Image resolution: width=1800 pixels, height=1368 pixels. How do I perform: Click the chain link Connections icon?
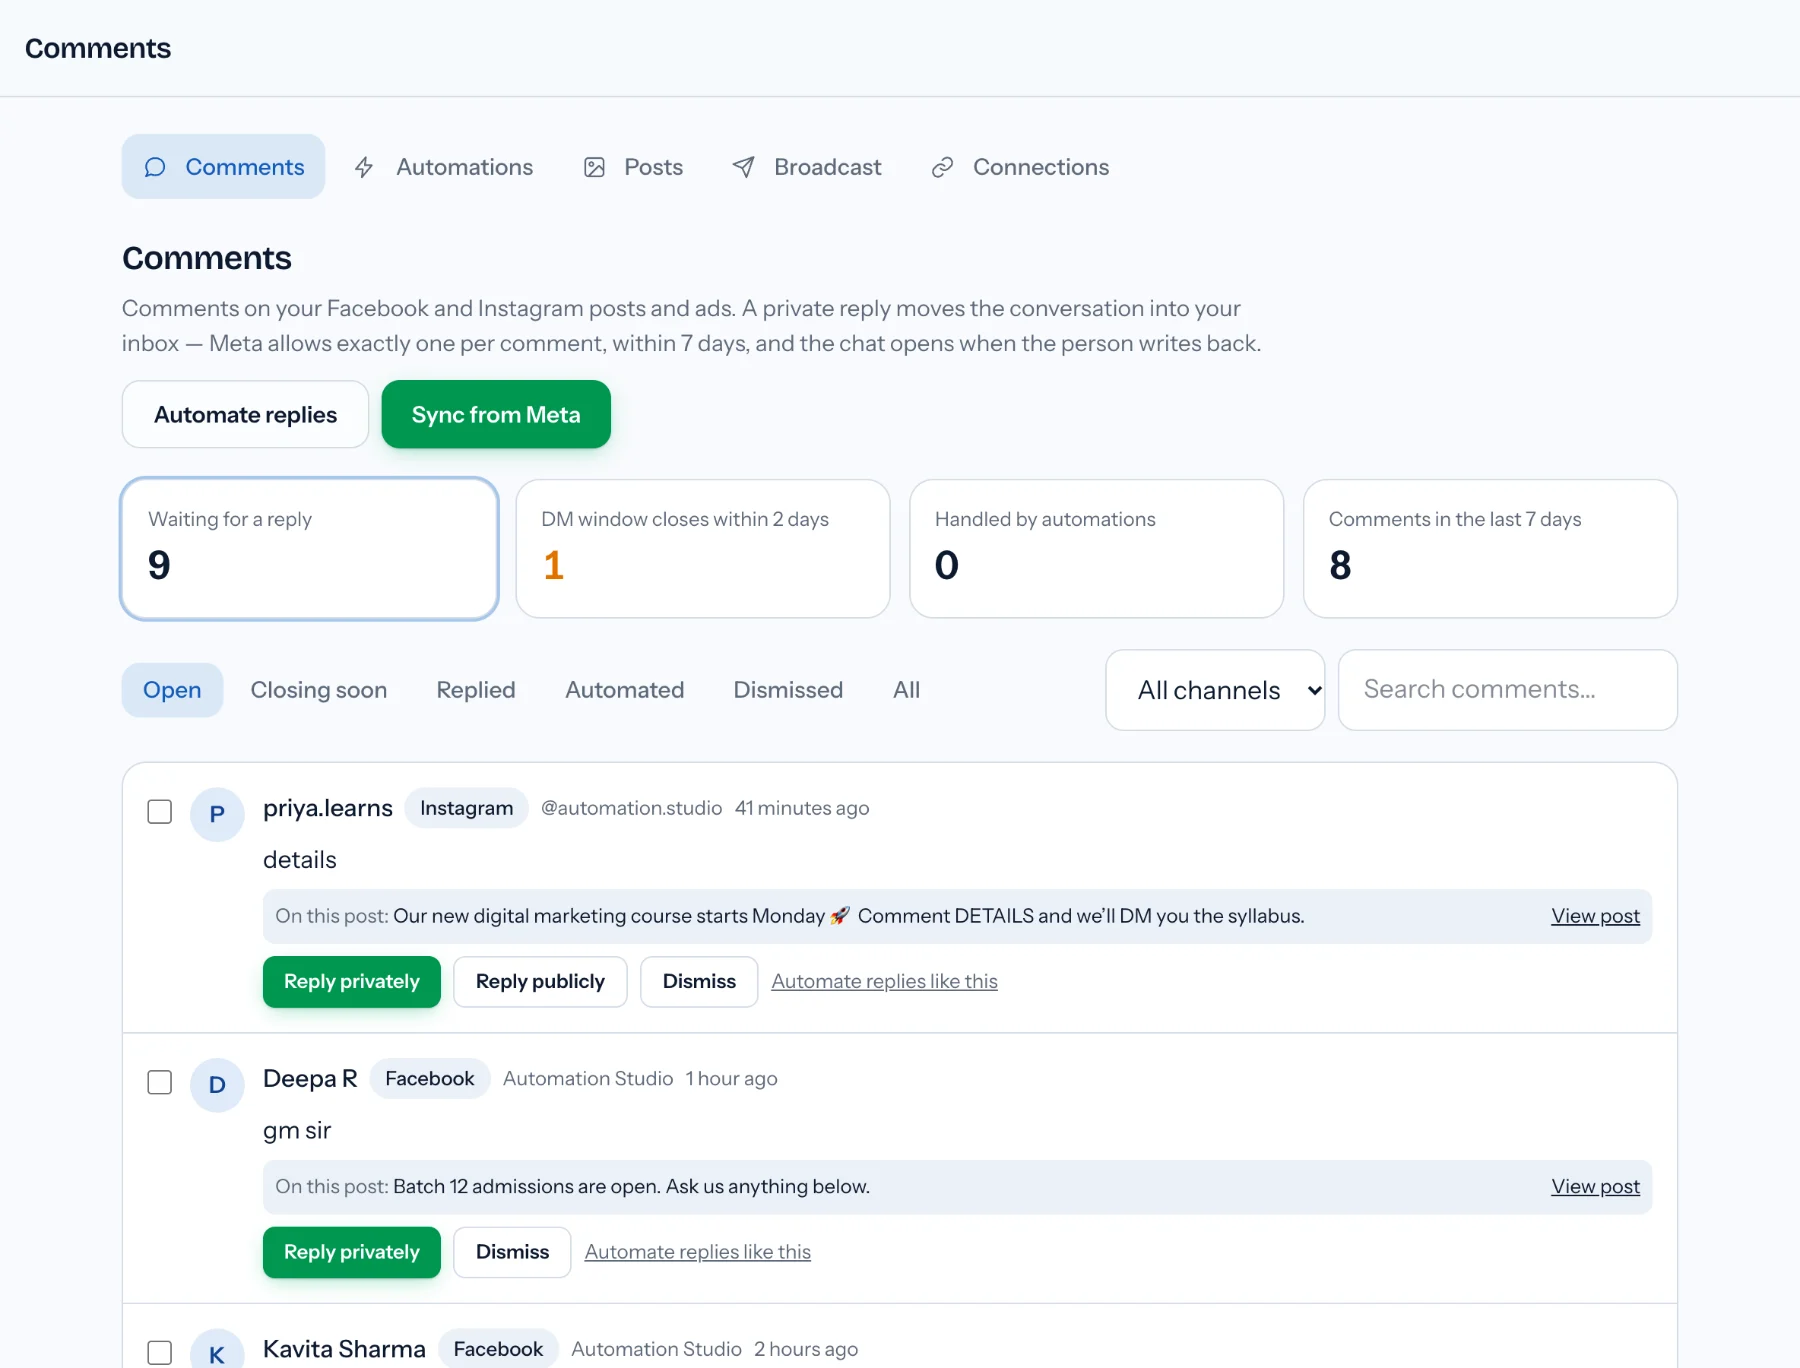[x=942, y=167]
